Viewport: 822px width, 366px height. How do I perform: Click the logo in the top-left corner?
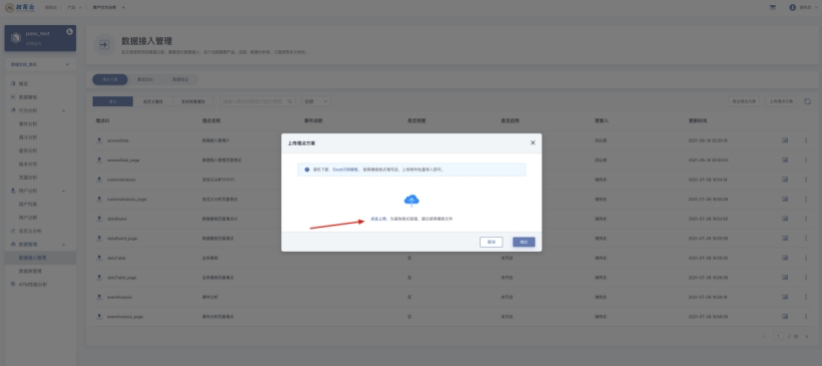click(20, 7)
